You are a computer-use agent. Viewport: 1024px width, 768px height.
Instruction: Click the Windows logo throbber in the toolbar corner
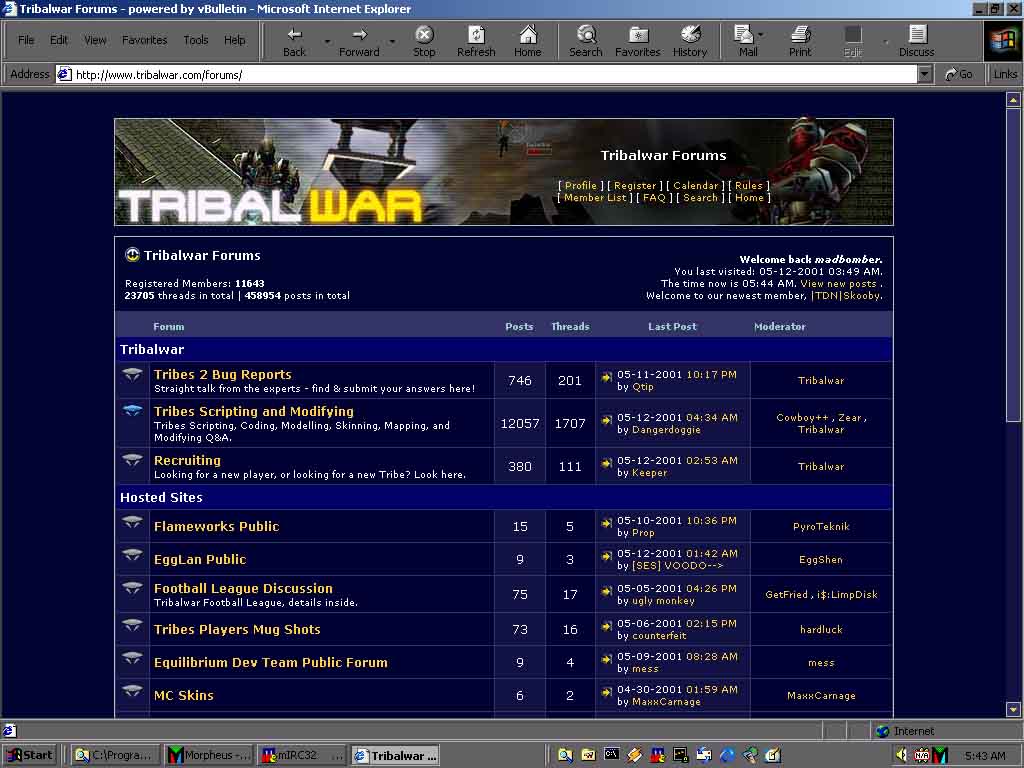click(x=1002, y=41)
